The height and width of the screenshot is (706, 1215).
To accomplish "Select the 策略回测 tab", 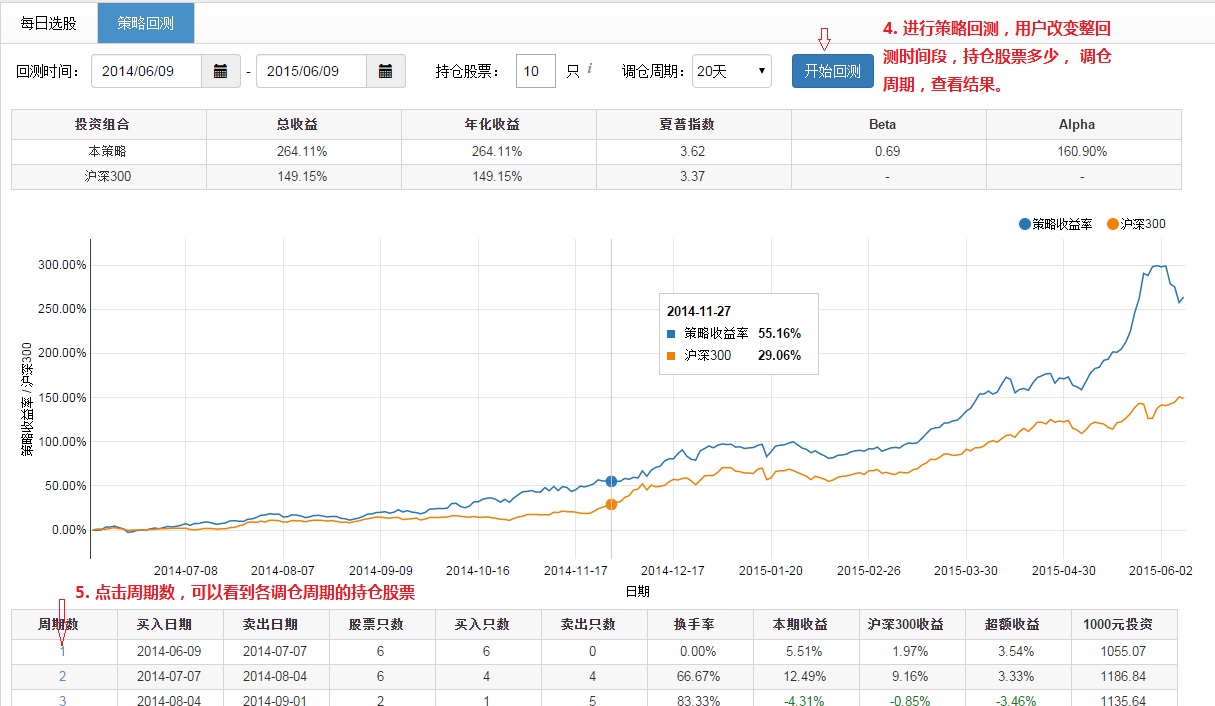I will 146,23.
